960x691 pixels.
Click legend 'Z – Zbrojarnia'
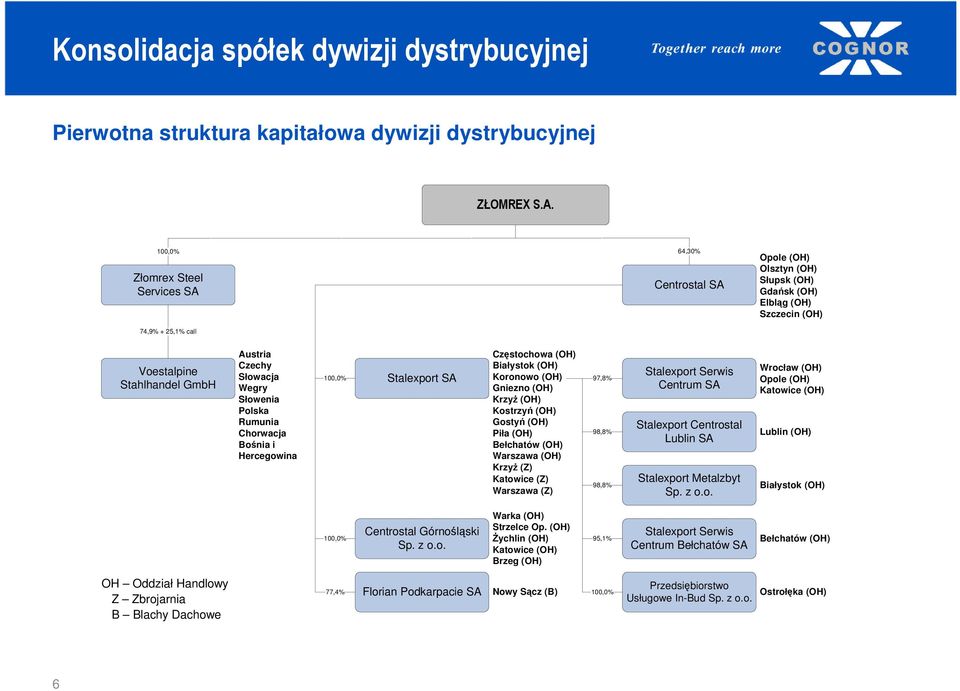point(148,599)
